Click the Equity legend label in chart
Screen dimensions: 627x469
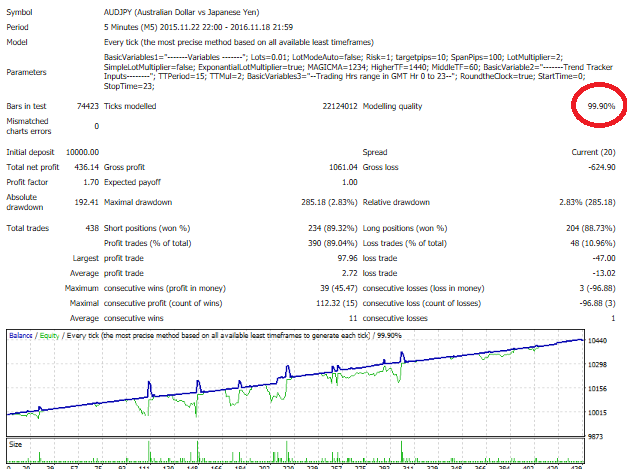(49, 335)
